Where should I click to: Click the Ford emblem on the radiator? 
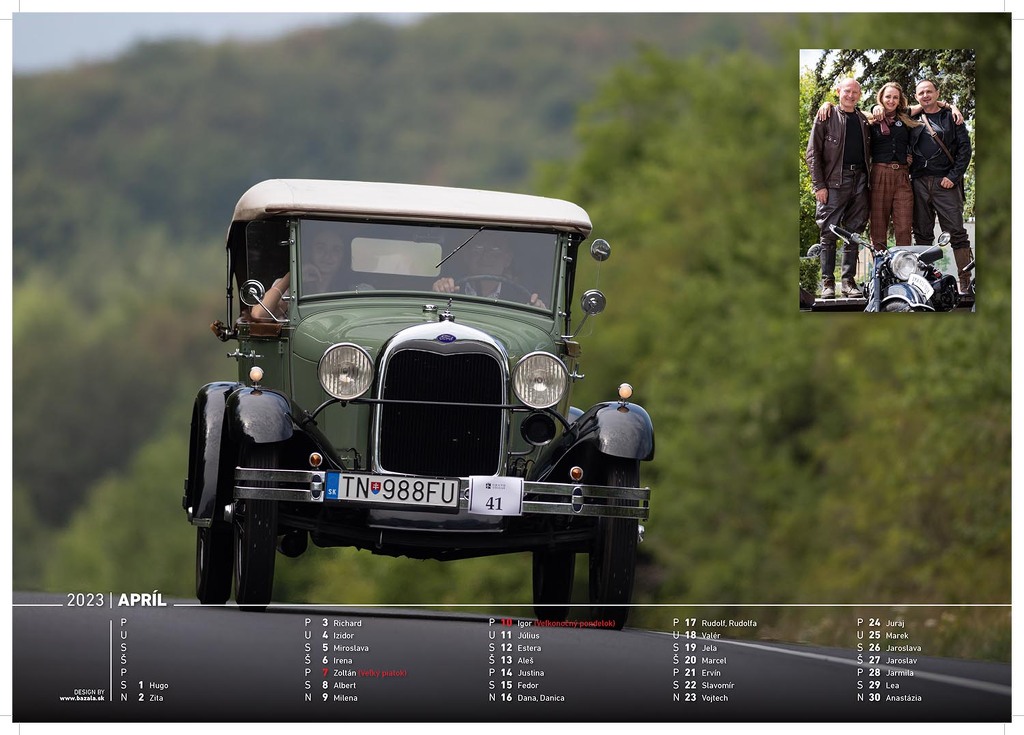445,338
